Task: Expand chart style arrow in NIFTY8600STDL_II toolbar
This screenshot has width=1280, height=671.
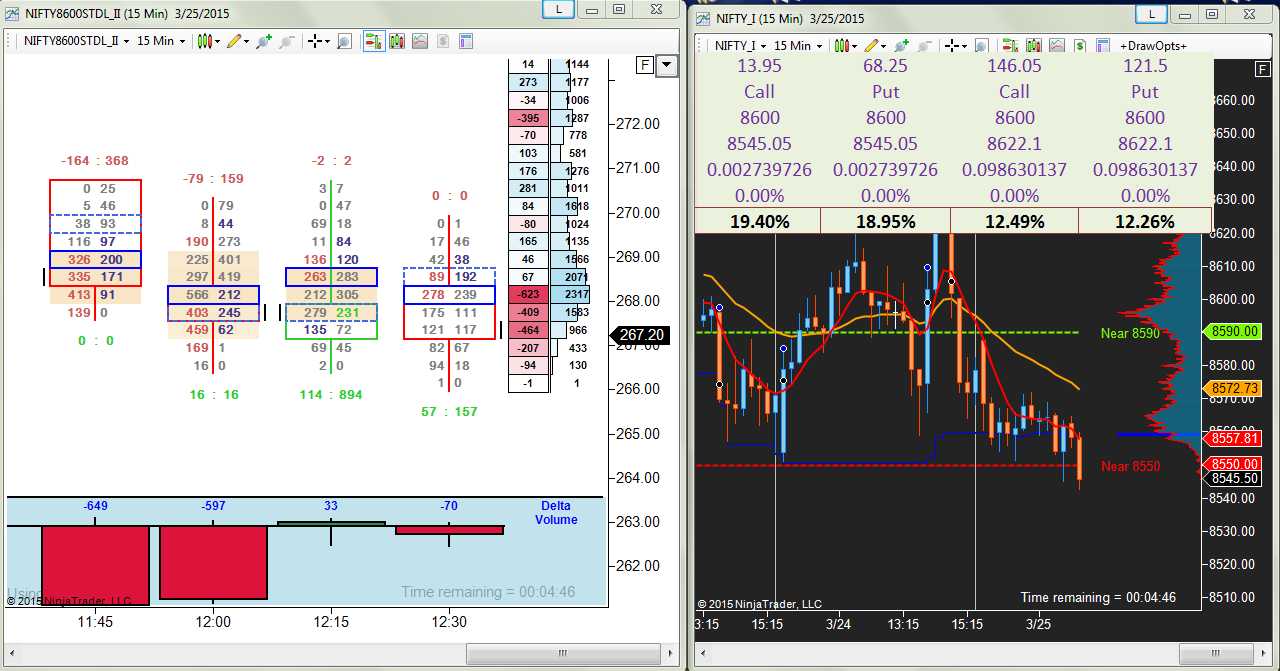Action: [x=218, y=41]
